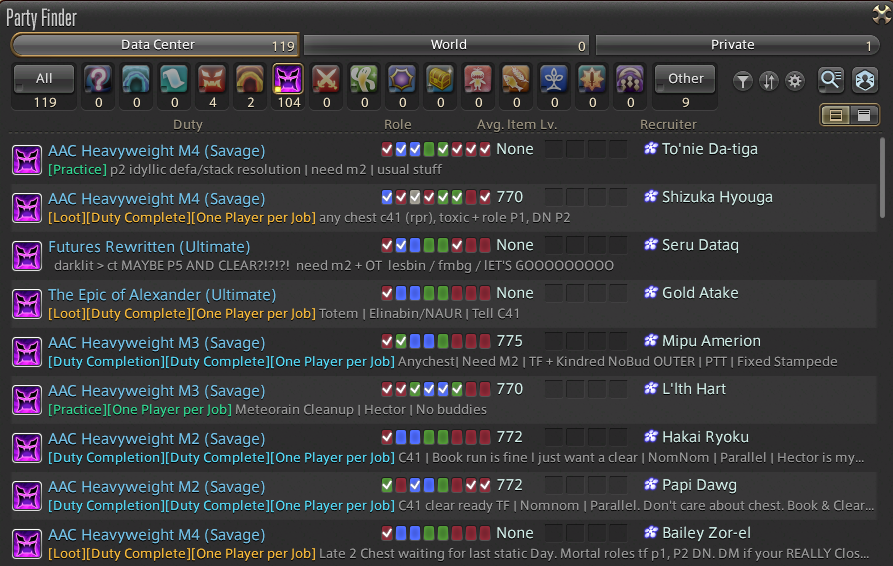
Task: Click recruiter name Papi Dawg
Action: coord(699,485)
